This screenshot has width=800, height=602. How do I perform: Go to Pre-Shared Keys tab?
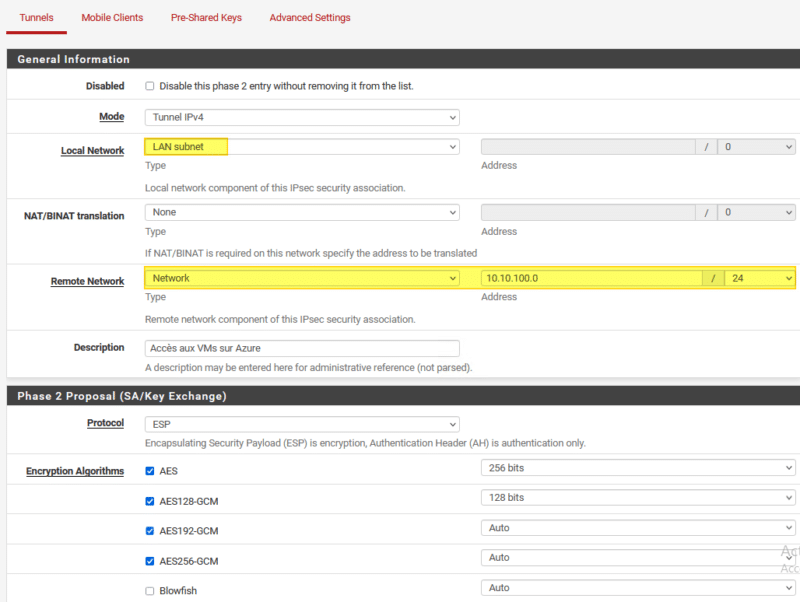click(206, 18)
